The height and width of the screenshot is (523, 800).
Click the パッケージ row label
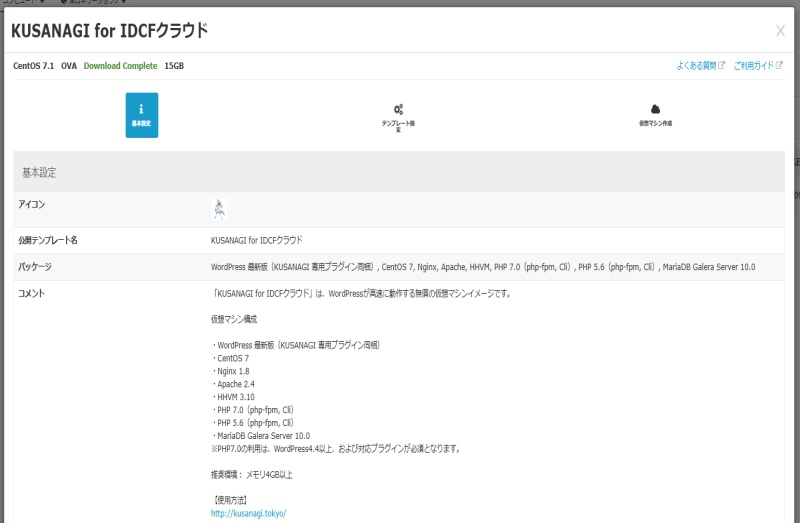coord(35,267)
